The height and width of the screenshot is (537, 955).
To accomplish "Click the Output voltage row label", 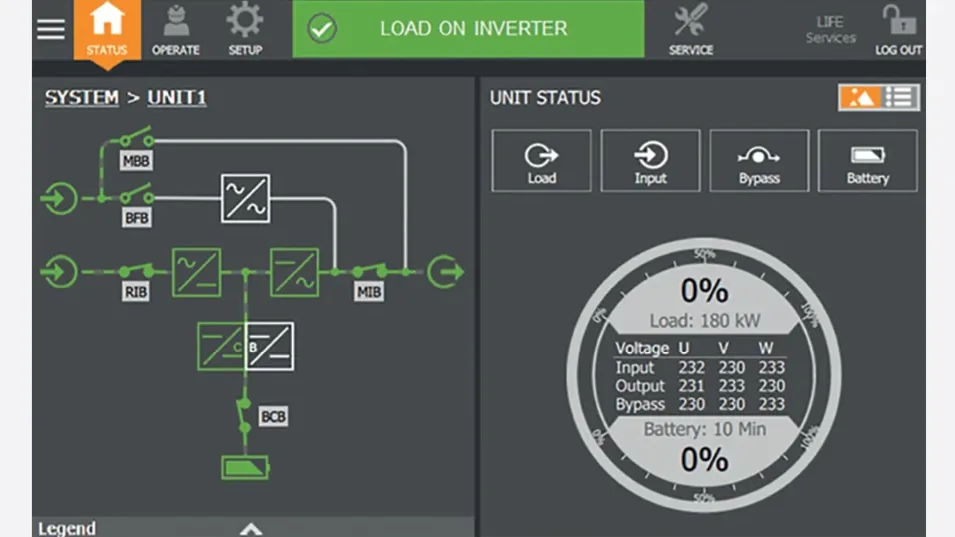I will point(640,386).
